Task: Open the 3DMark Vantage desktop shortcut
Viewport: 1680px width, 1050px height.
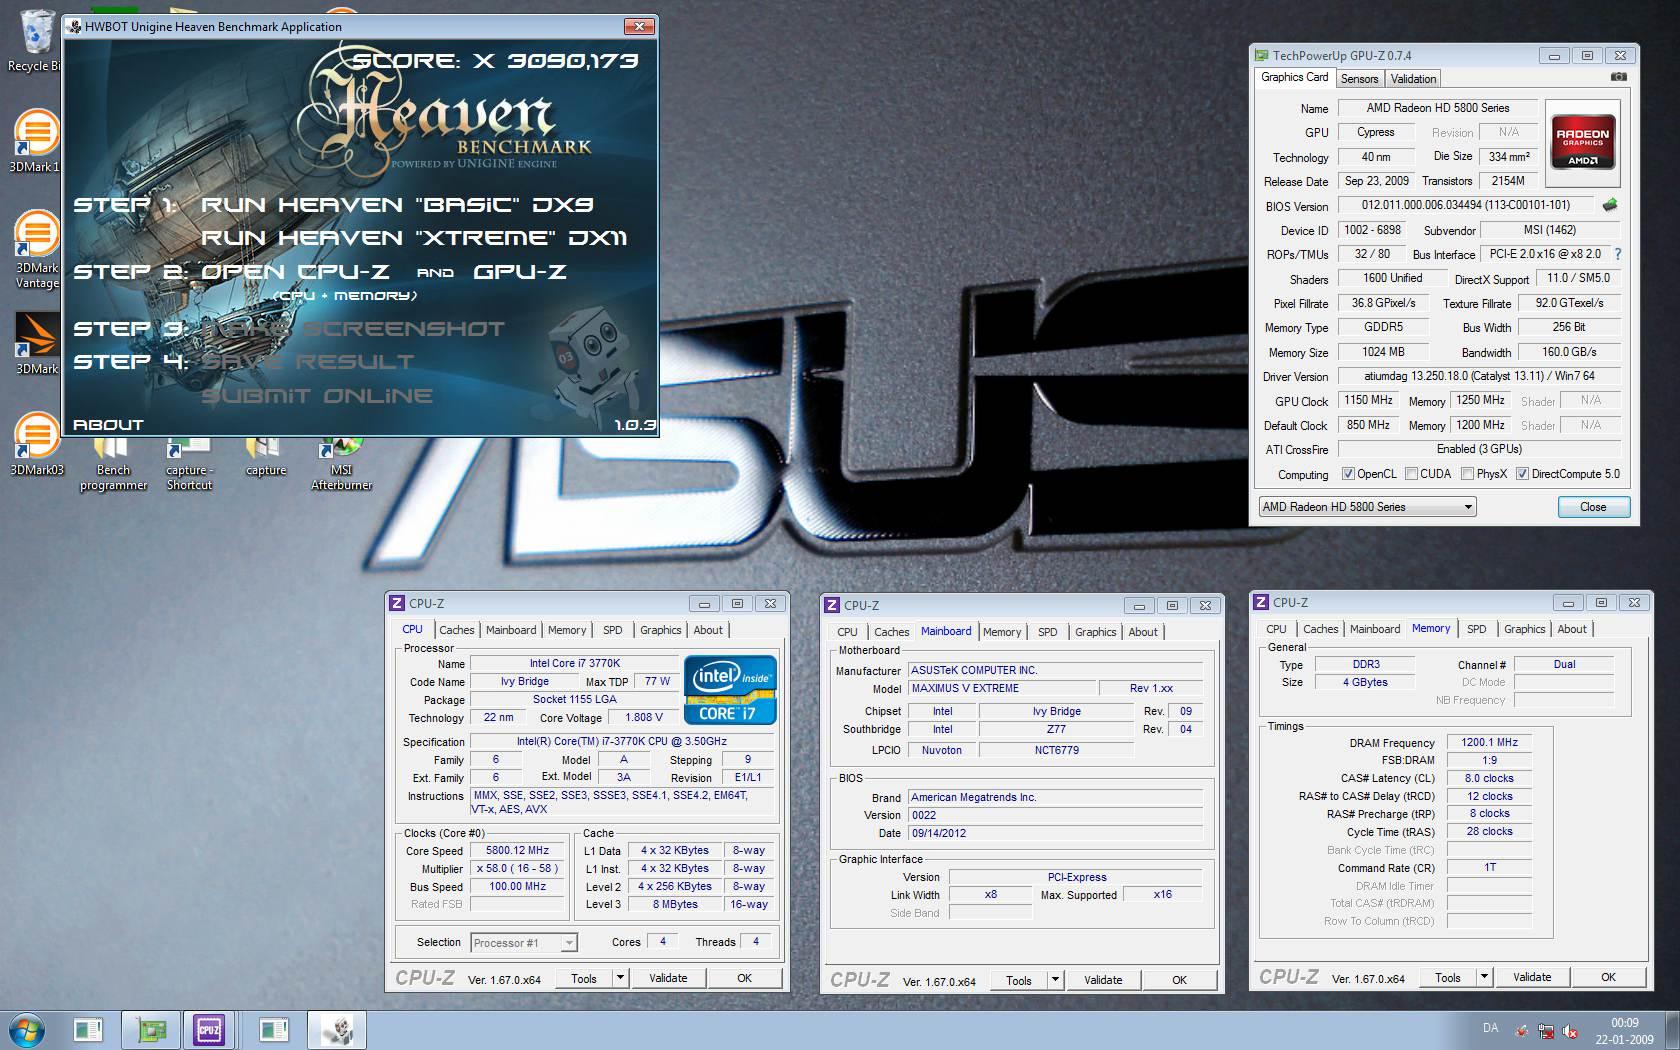Action: [36, 248]
